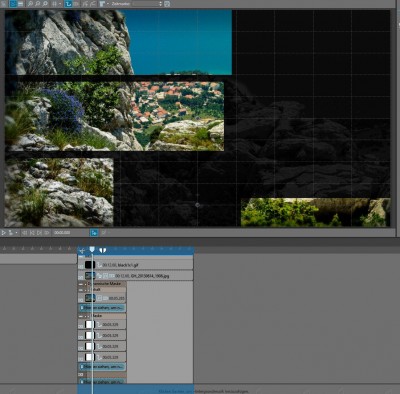The width and height of the screenshot is (400, 394).
Task: Click the time display field under the preview
Action: point(62,233)
